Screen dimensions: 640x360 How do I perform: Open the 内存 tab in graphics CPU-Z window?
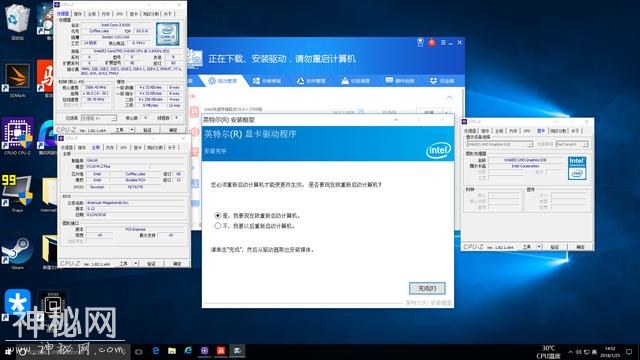[x=513, y=131]
